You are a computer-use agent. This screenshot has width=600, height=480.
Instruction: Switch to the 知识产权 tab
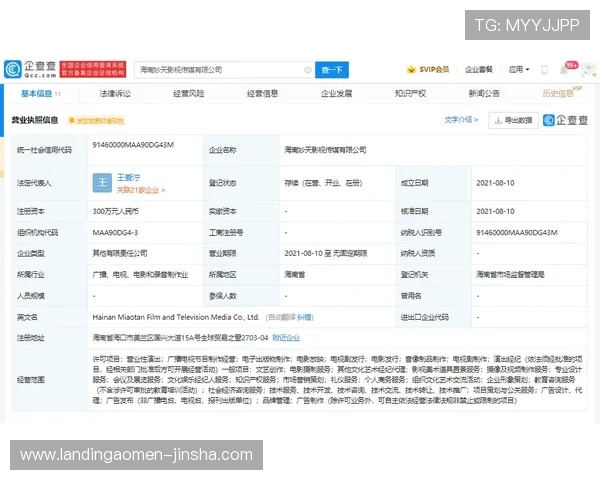pos(410,94)
